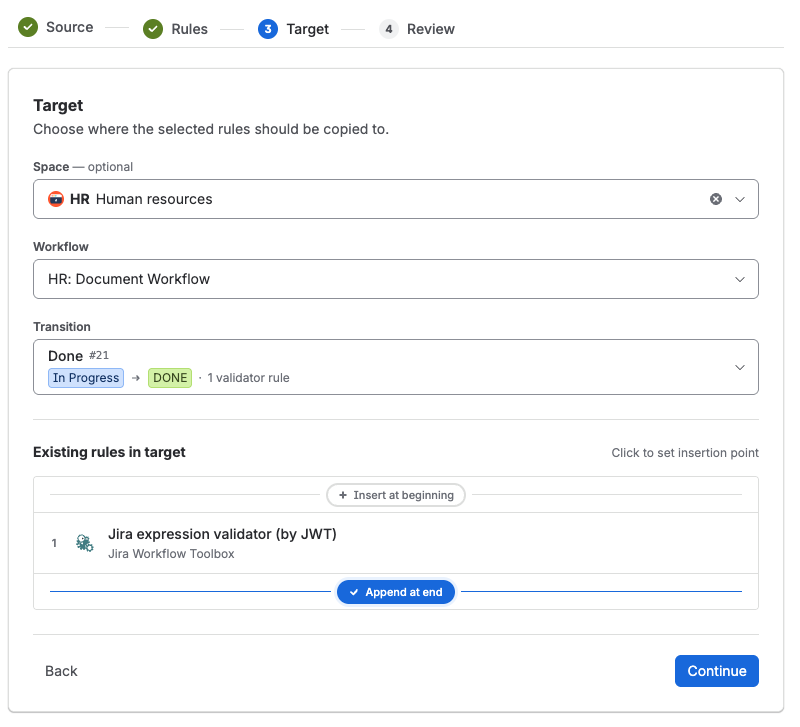Clear the HR Human resources space selection

[716, 199]
